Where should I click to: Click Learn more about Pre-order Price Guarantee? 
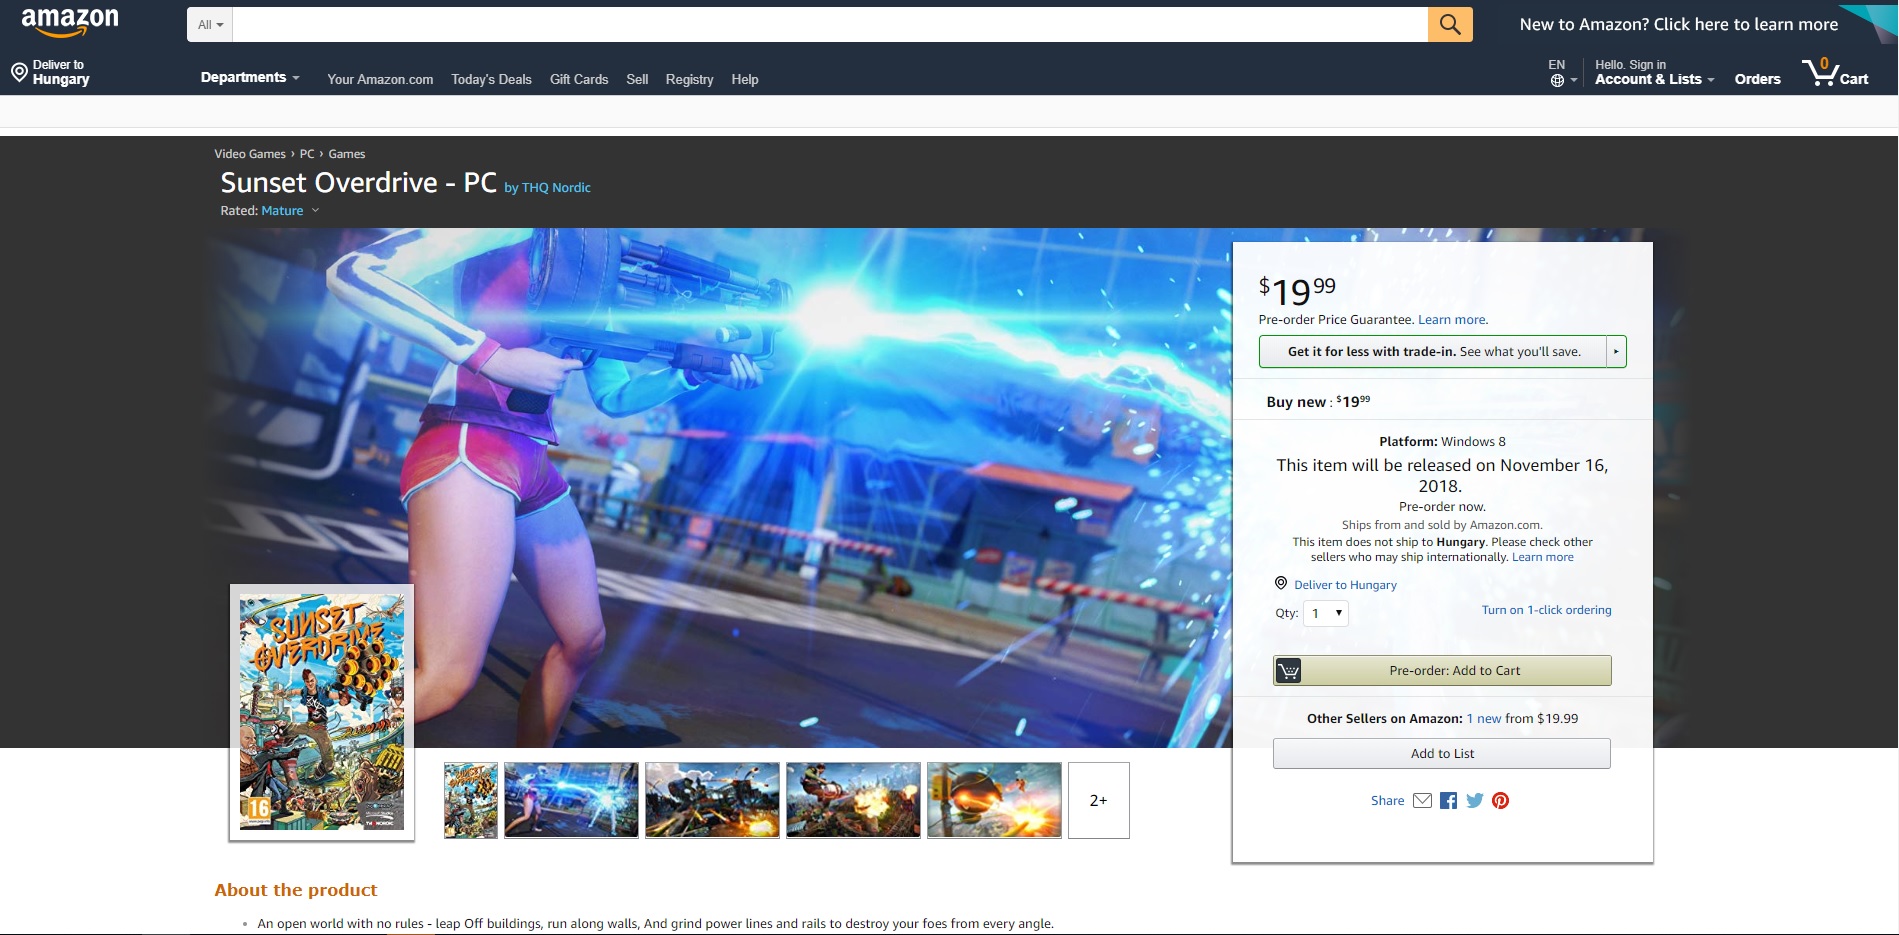[x=1452, y=320]
